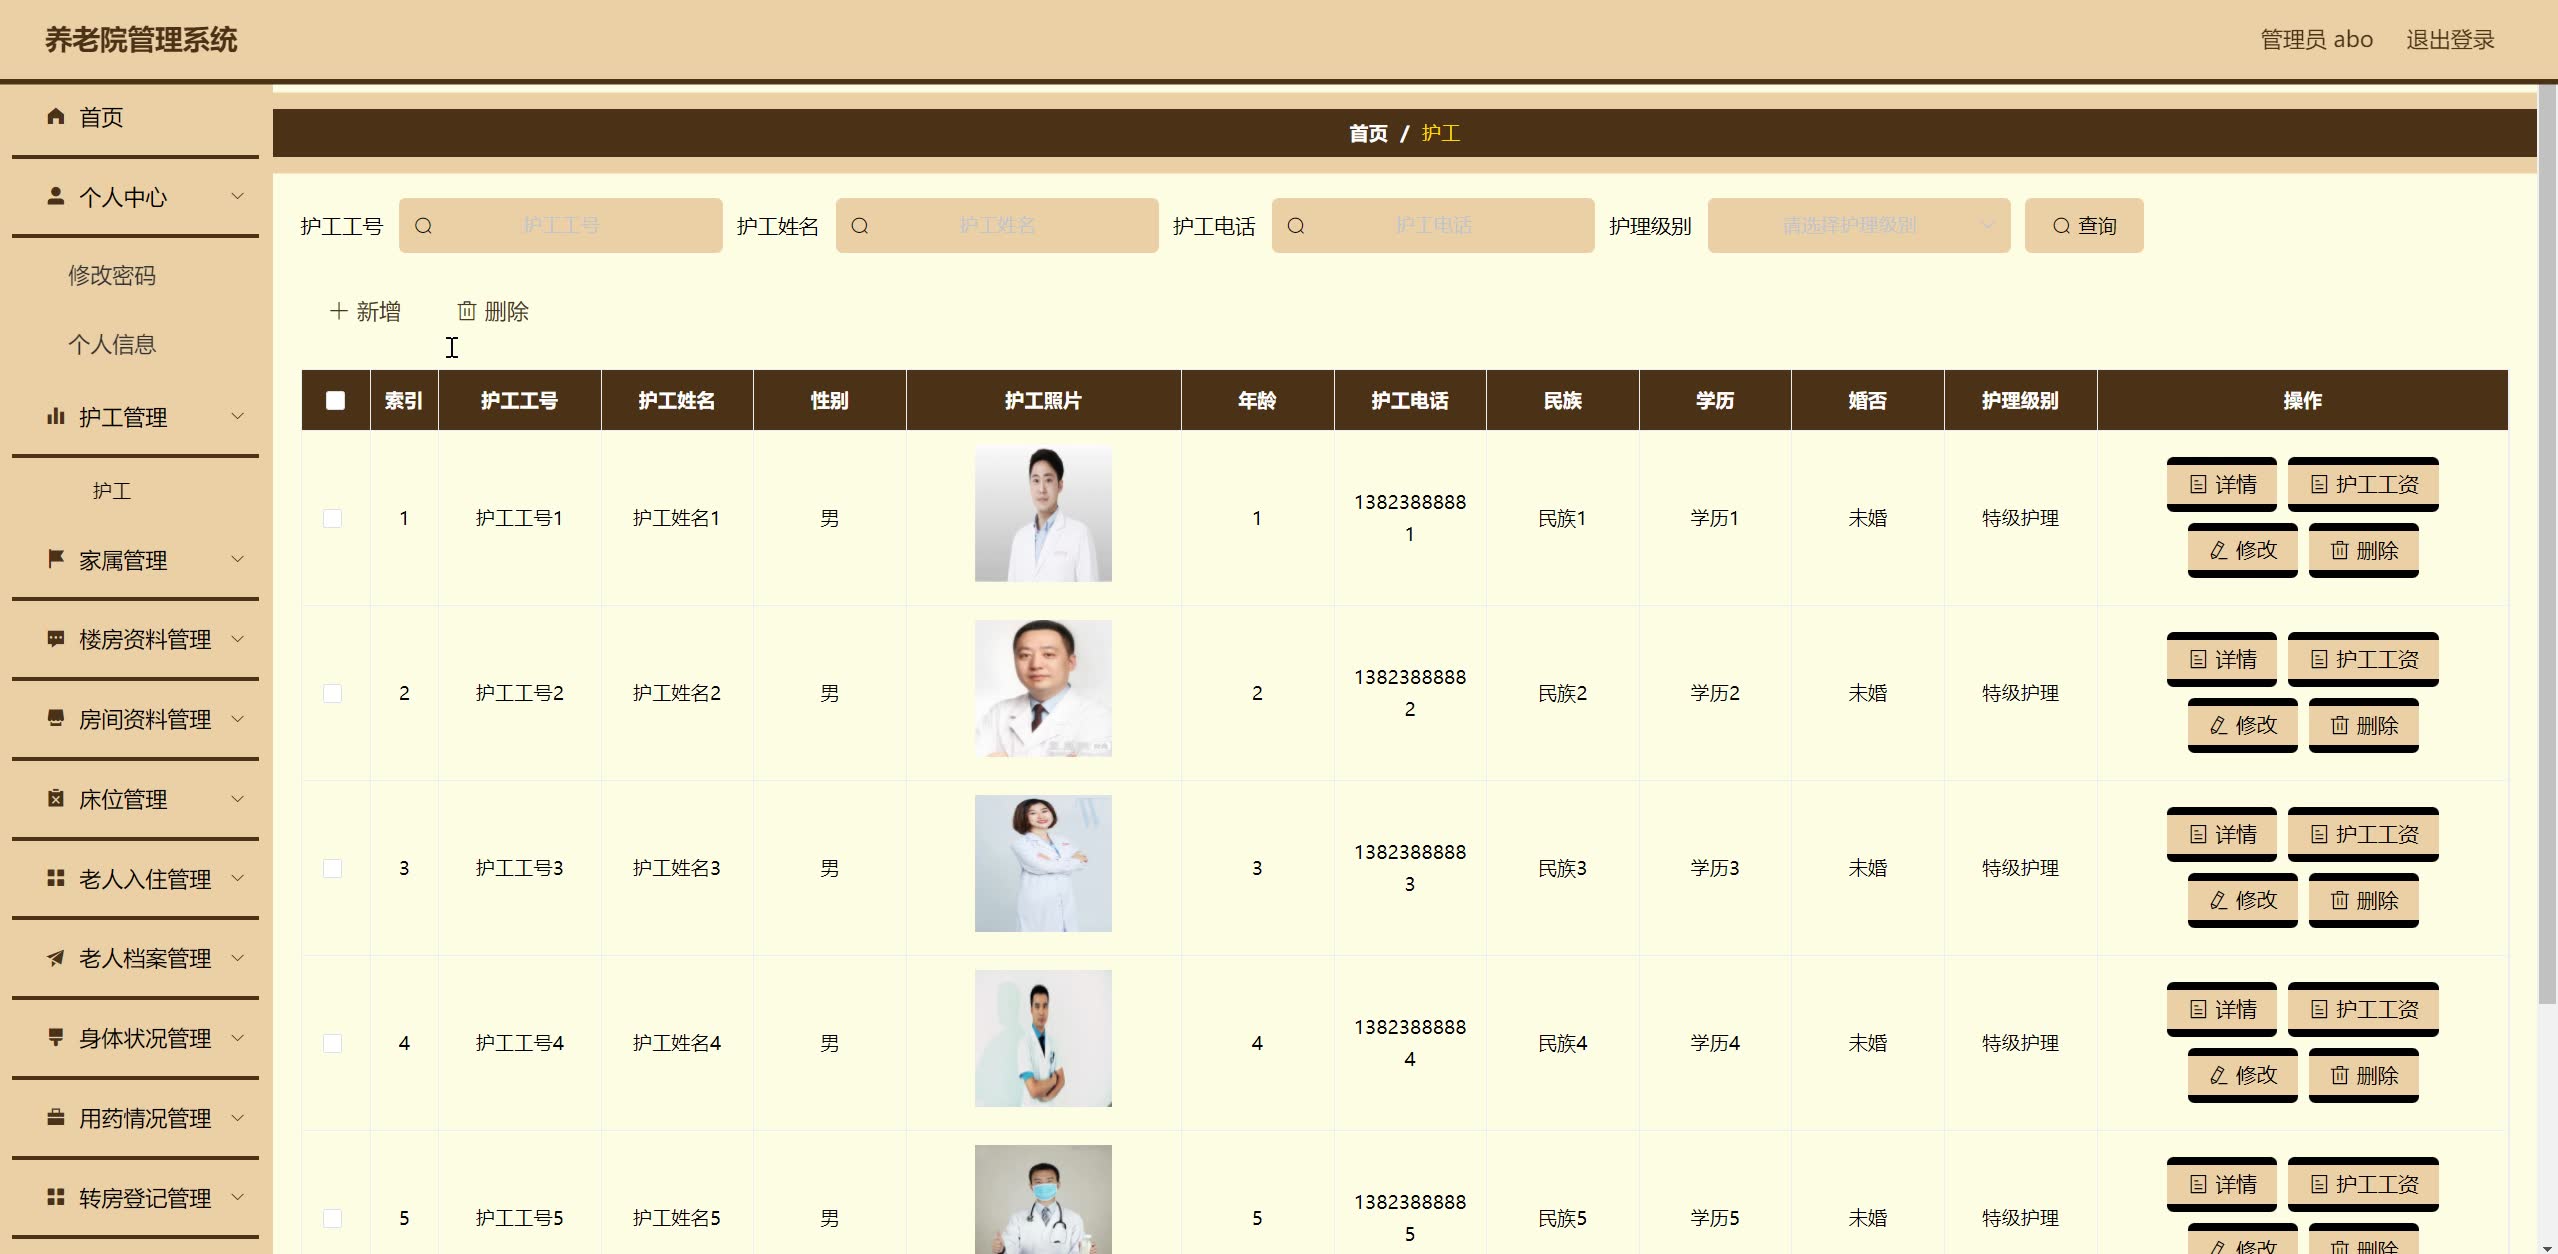Click the flag icon for 家属管理
2558x1254 pixels.
point(56,558)
